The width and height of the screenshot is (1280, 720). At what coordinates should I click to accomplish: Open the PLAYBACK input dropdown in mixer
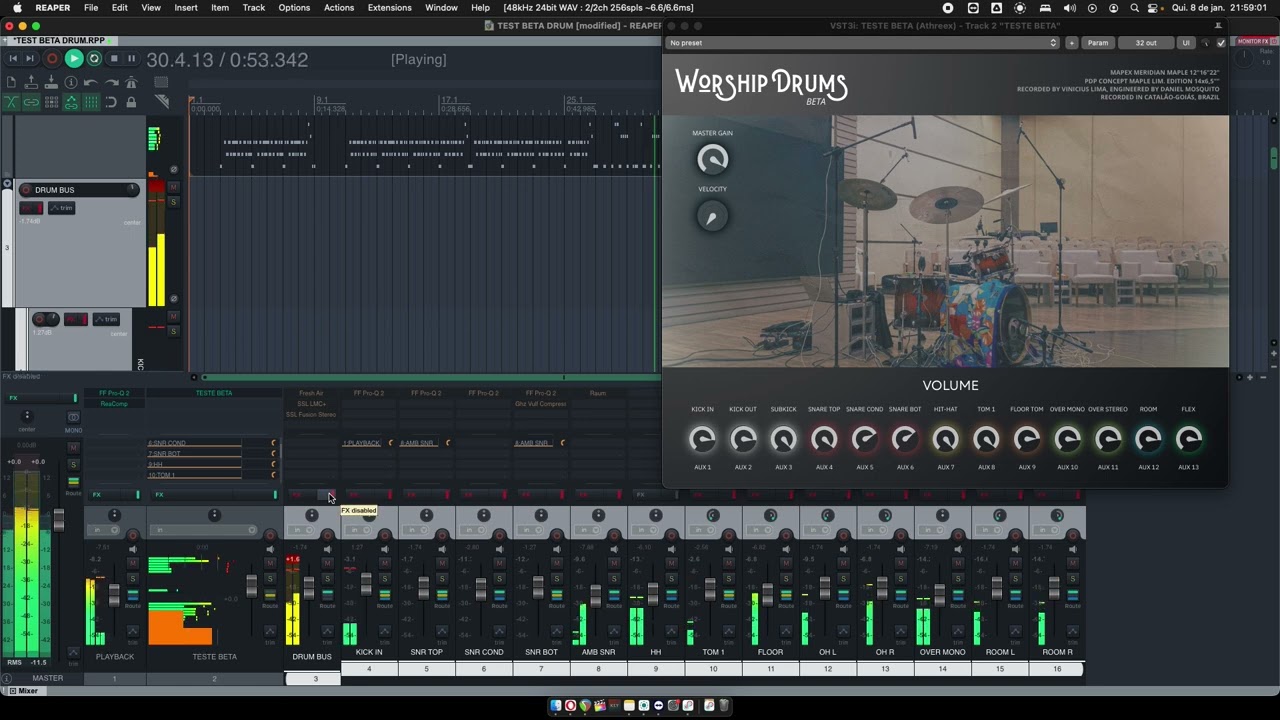pyautogui.click(x=104, y=530)
